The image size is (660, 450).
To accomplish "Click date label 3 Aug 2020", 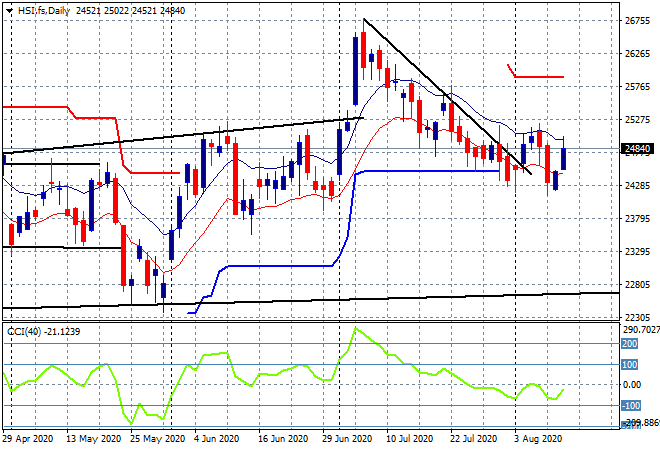I will pos(538,439).
